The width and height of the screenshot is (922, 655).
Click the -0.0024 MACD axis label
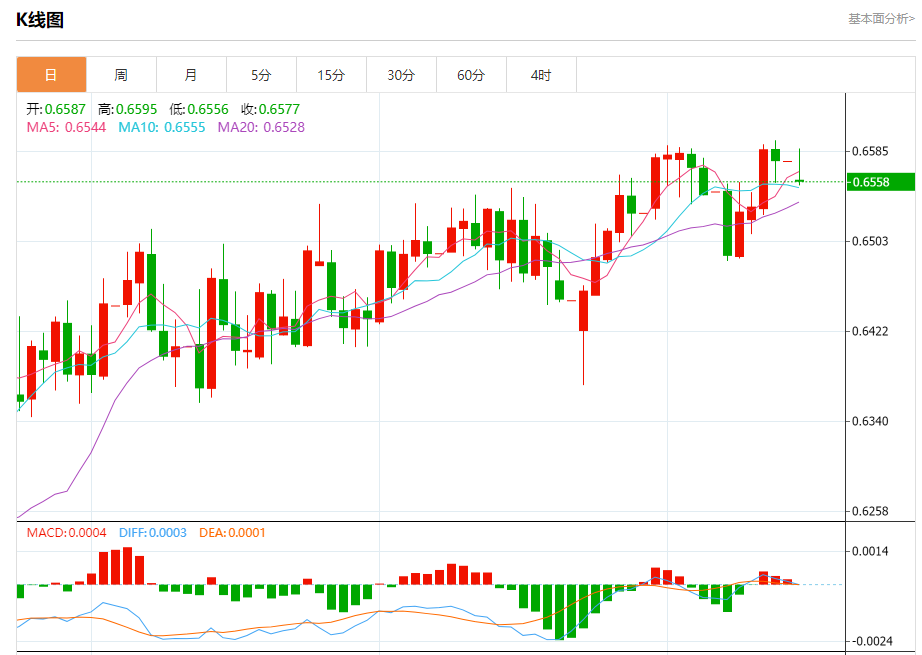coord(873,641)
